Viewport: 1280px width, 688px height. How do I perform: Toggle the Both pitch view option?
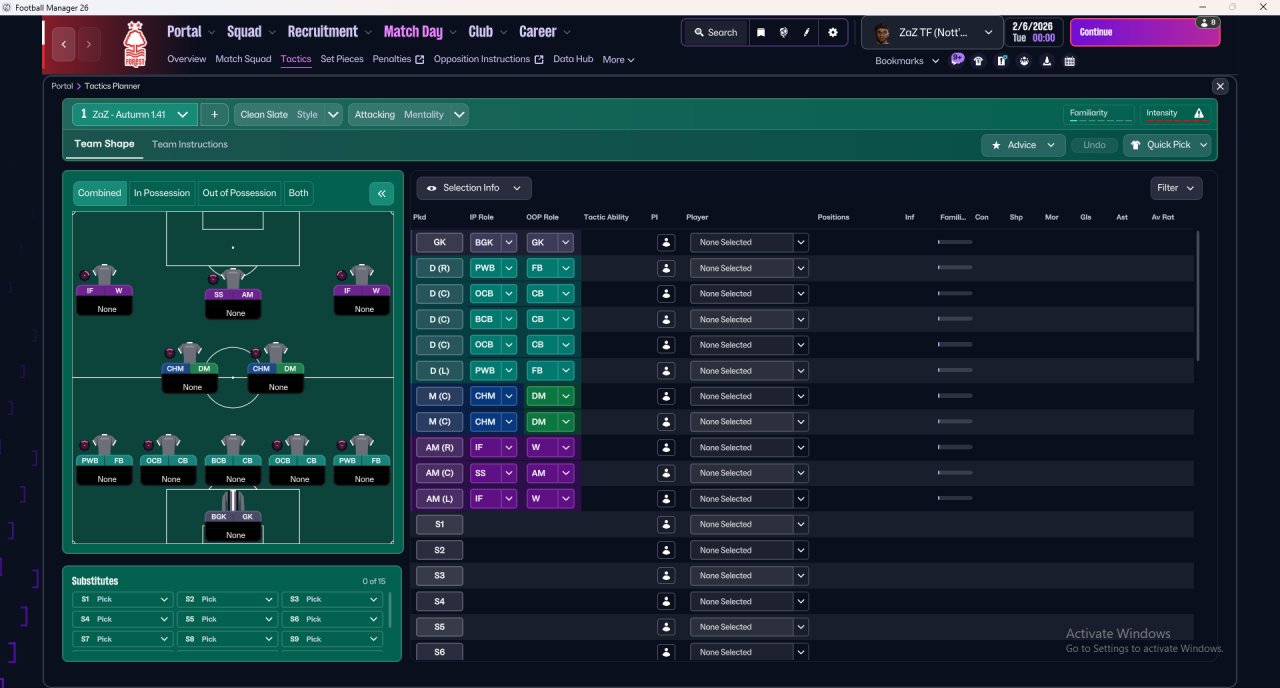pyautogui.click(x=298, y=193)
